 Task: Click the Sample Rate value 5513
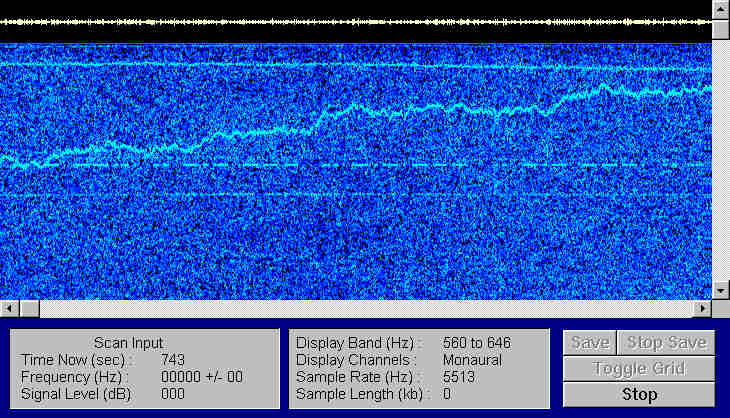pos(459,377)
